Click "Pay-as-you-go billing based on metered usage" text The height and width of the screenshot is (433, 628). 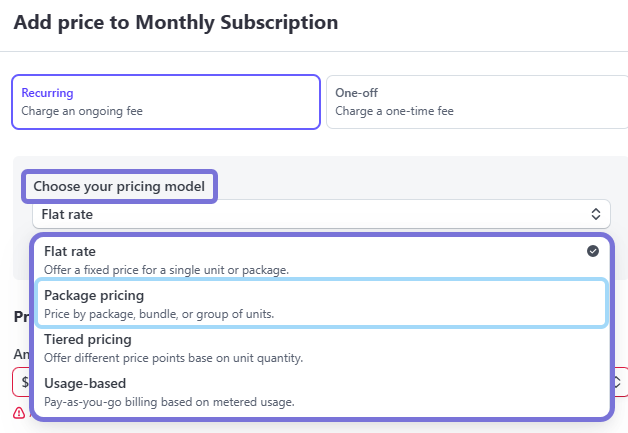pyautogui.click(x=169, y=402)
